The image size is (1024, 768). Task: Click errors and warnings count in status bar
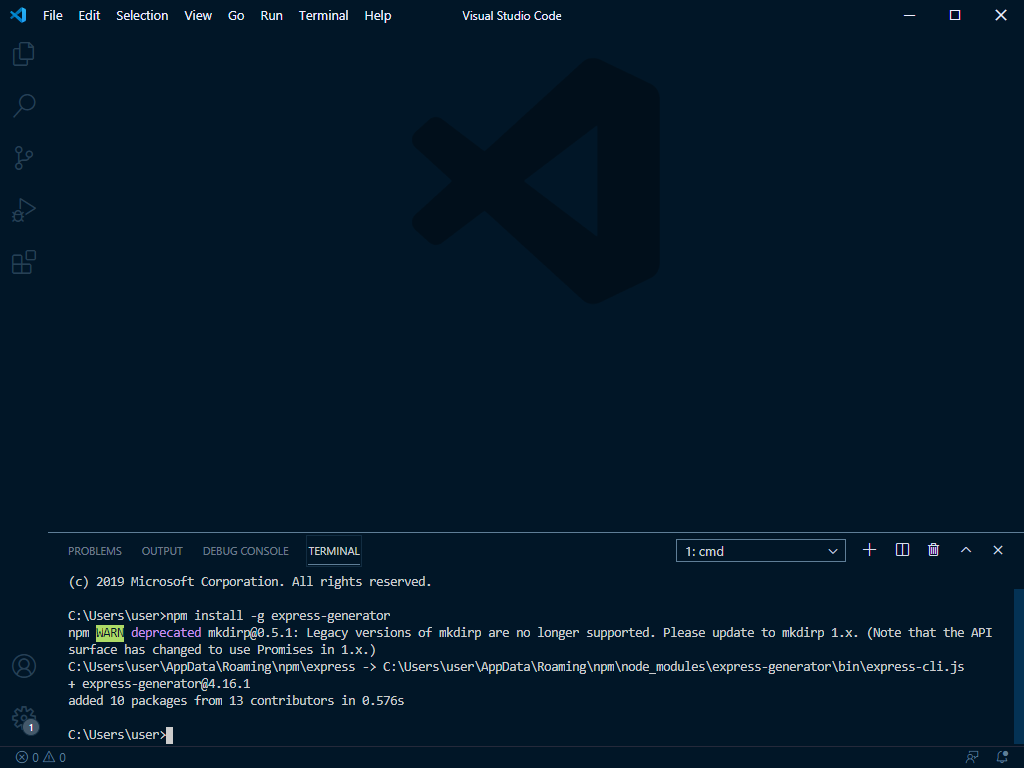(40, 758)
